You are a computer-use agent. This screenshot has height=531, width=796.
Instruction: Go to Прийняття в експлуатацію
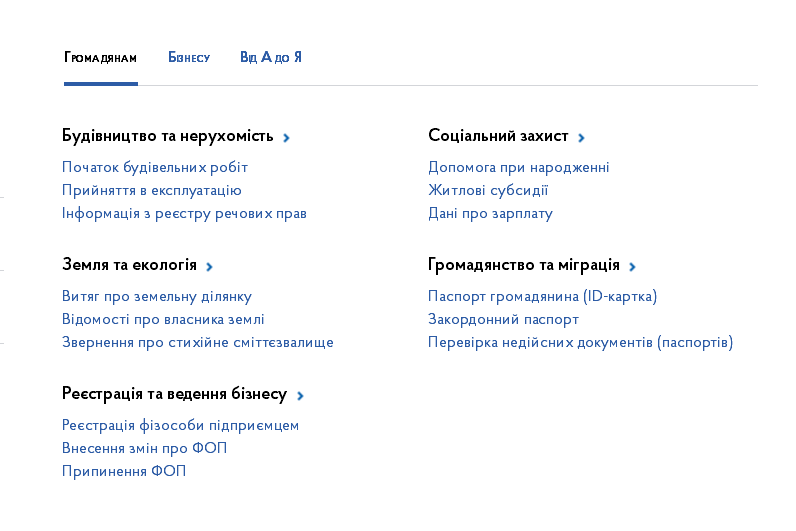(152, 190)
